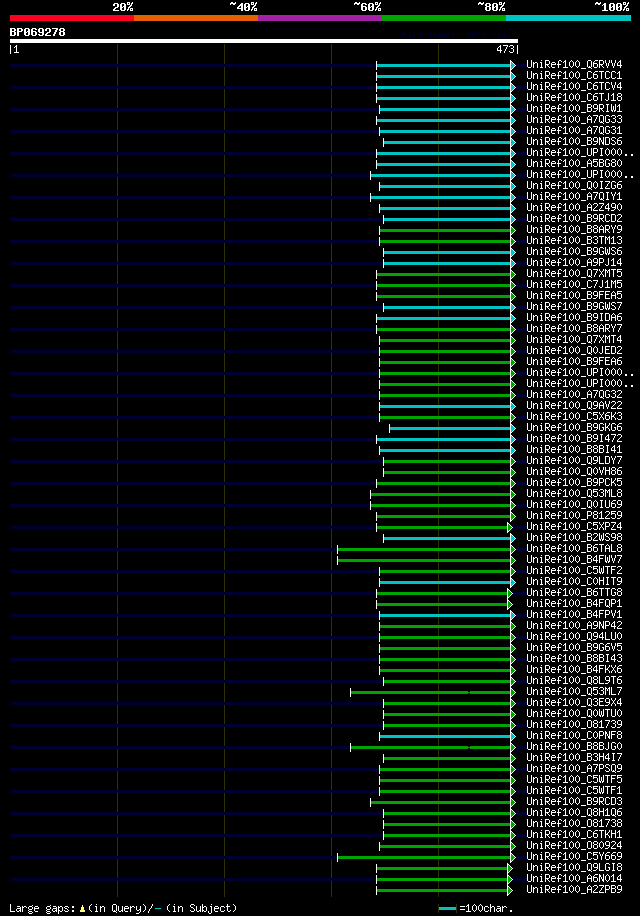The width and height of the screenshot is (640, 916).
Task: Open hit UniRef100_A2Z490
Action: [574, 207]
